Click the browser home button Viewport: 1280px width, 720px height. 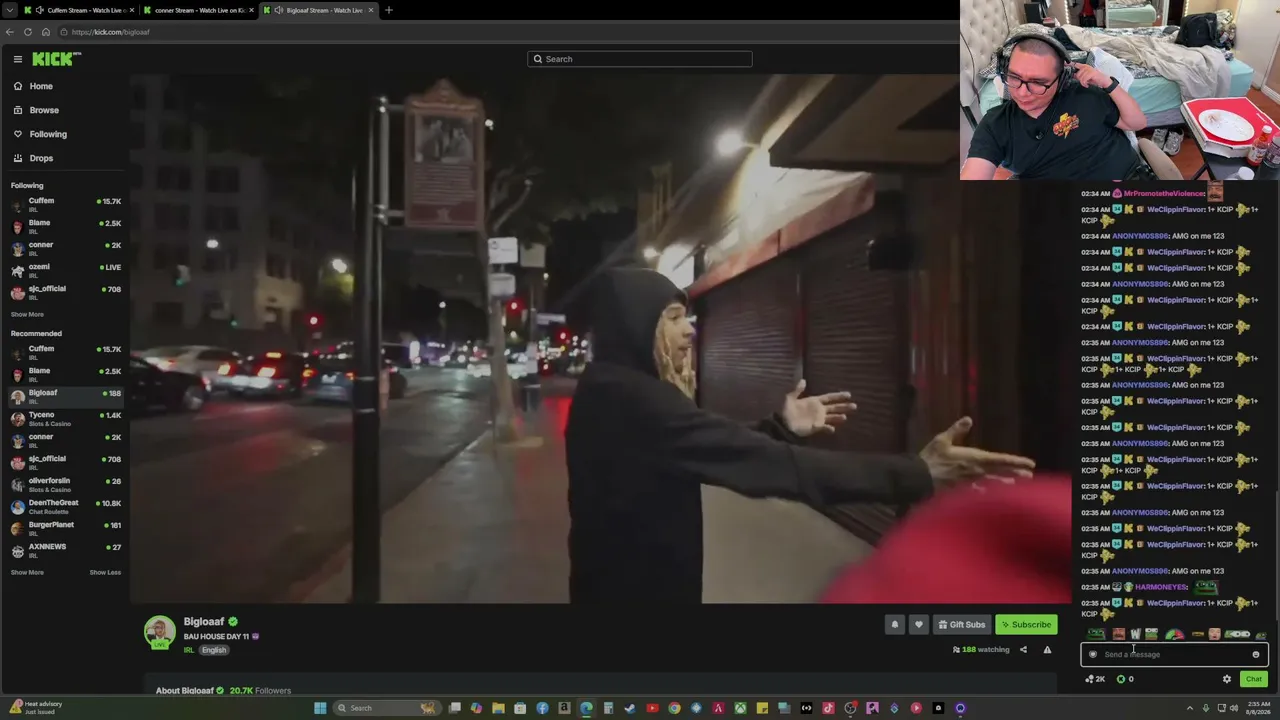tap(46, 32)
